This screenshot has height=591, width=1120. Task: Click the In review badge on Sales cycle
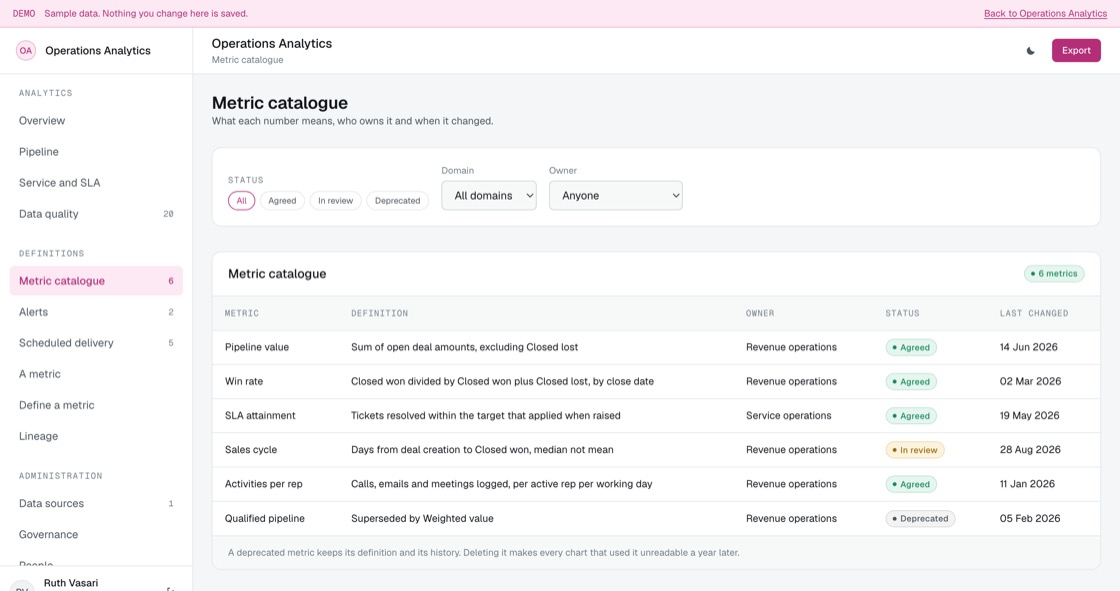(x=915, y=450)
